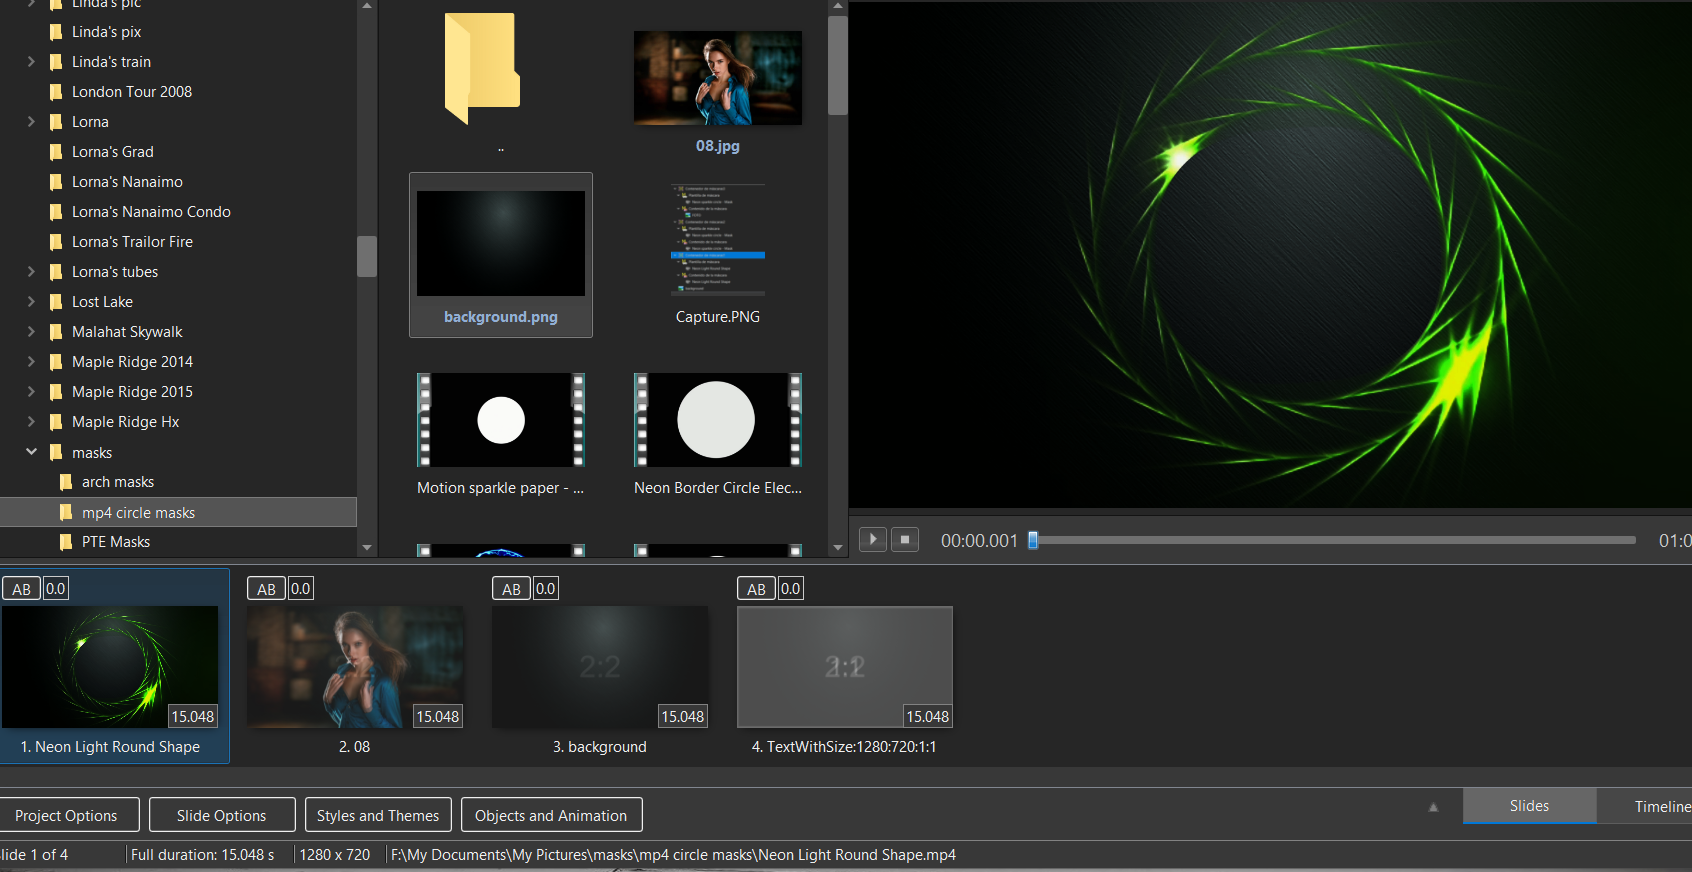The height and width of the screenshot is (872, 1692).
Task: Click the 08.jpg image thumbnail
Action: tap(717, 78)
